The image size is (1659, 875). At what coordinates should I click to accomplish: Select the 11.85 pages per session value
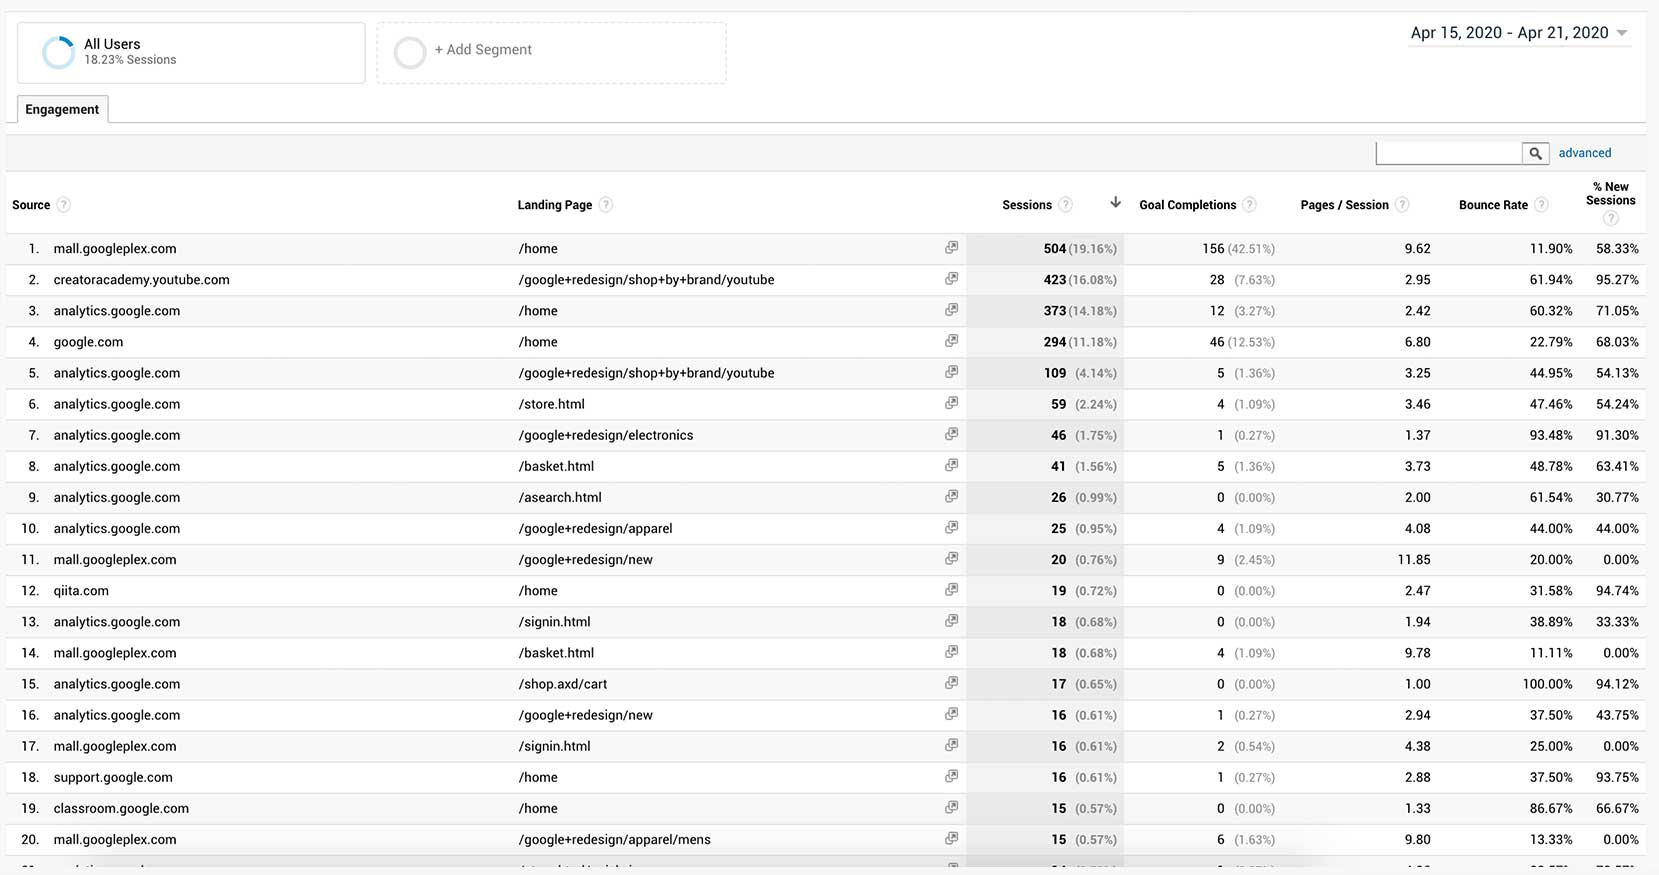click(x=1414, y=559)
